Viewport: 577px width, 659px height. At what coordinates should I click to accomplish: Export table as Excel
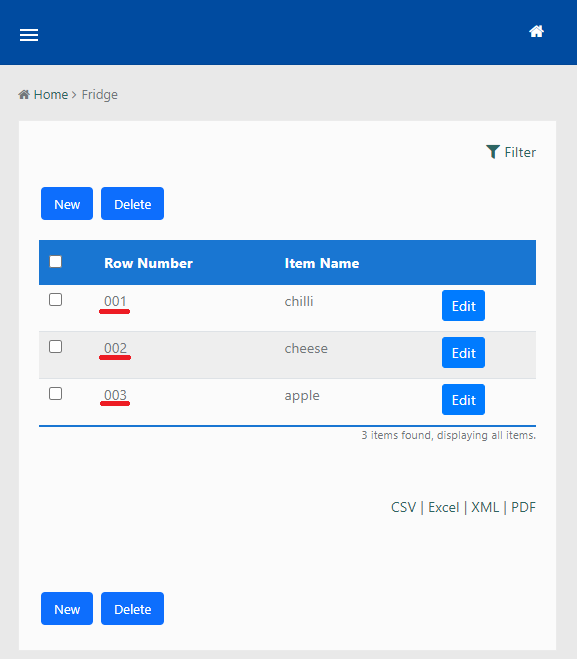point(444,507)
